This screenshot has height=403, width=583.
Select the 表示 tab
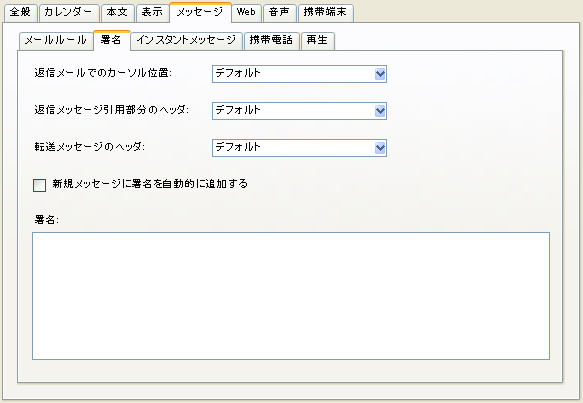pos(152,13)
